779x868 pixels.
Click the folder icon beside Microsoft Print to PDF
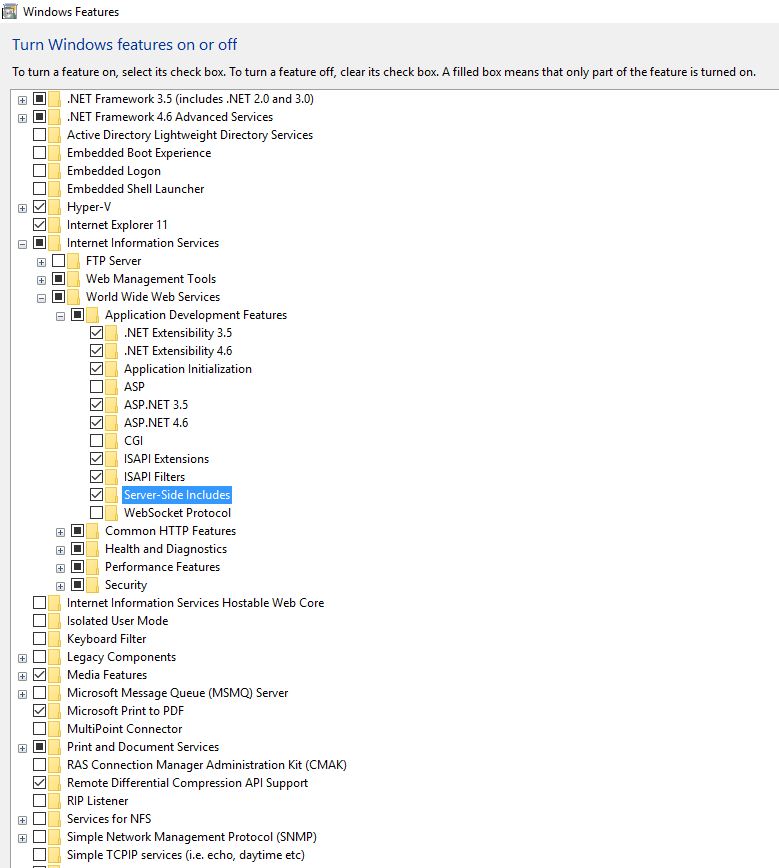tap(54, 711)
